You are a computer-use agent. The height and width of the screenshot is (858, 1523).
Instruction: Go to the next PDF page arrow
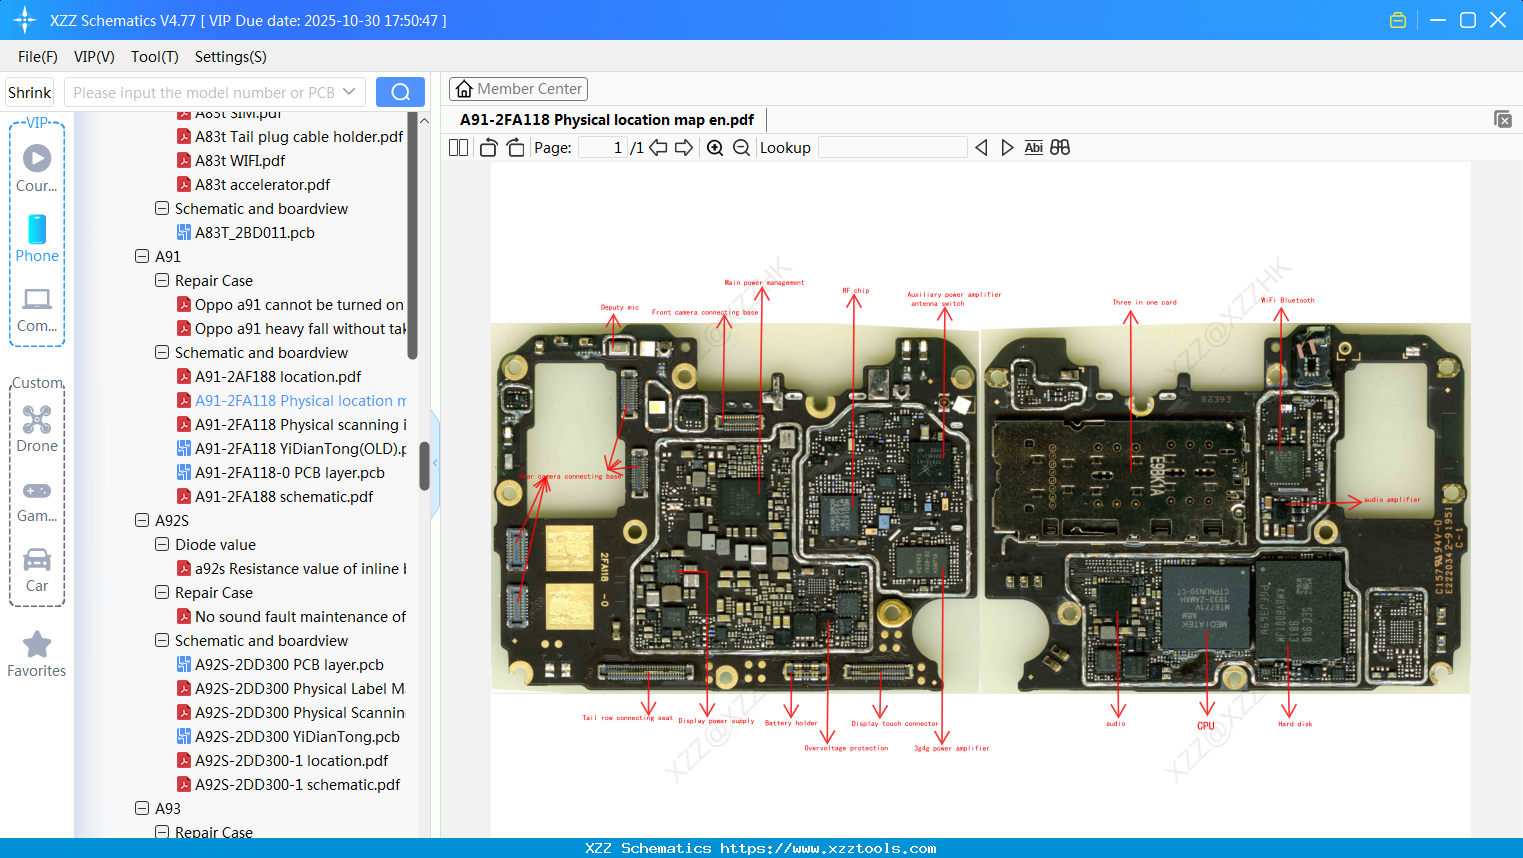[x=684, y=147]
